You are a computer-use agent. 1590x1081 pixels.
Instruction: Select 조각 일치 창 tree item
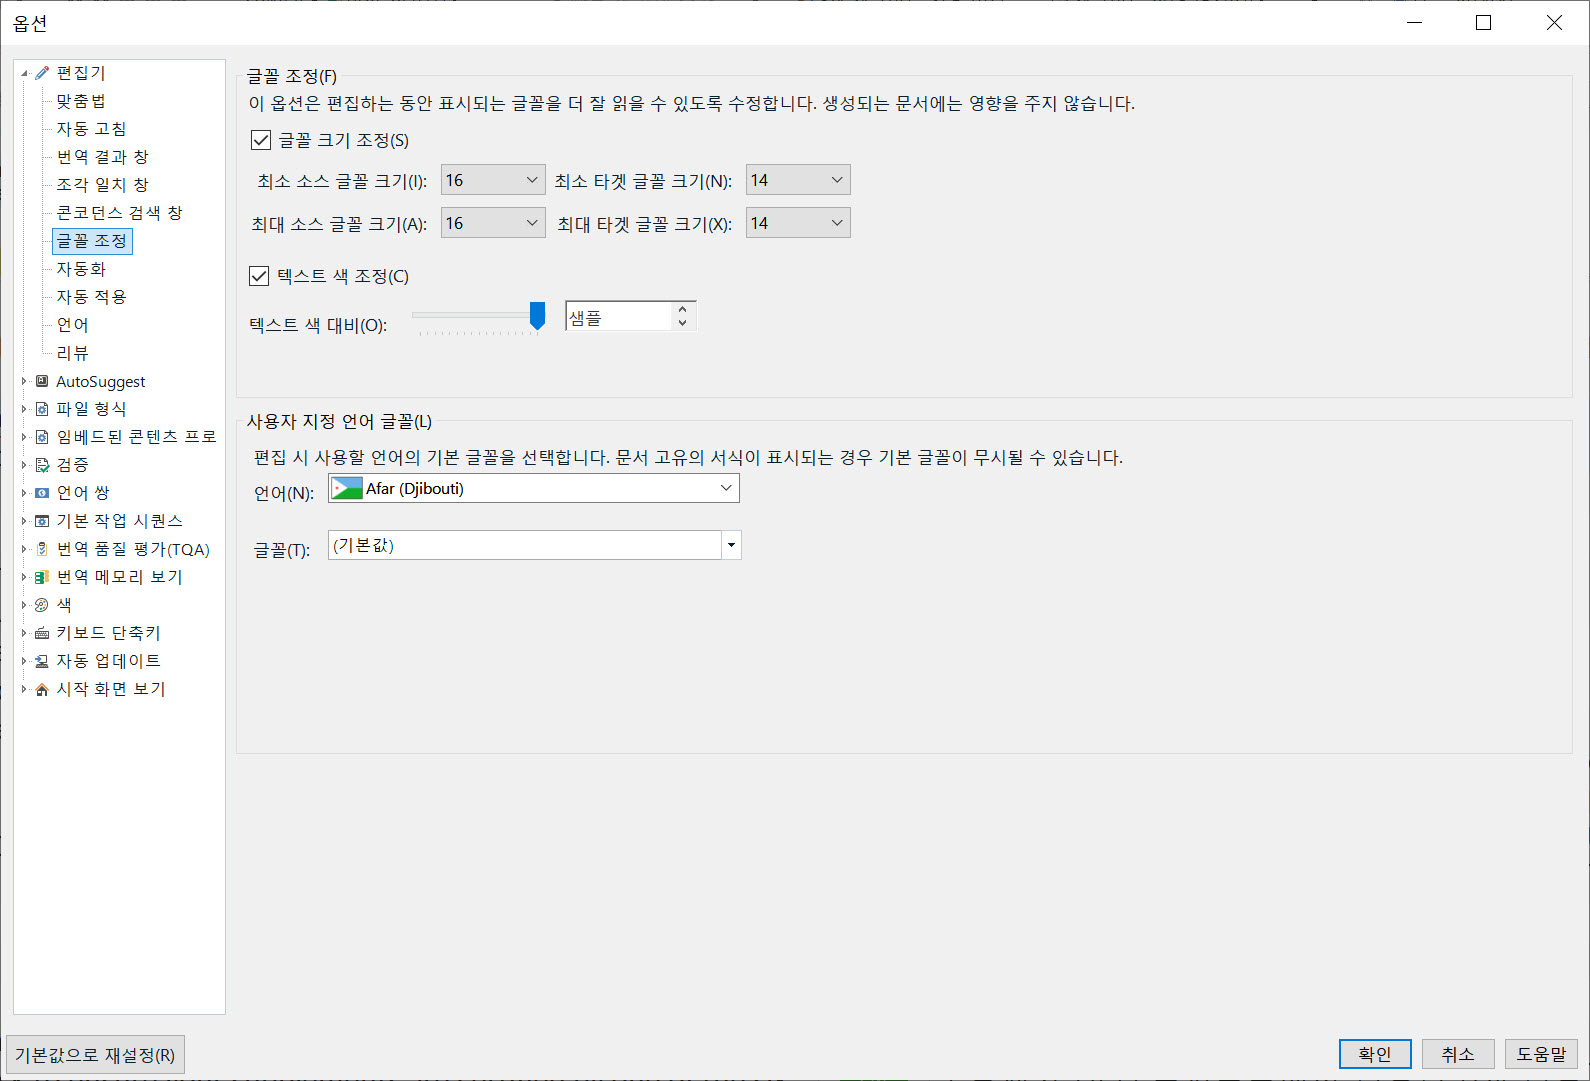point(102,185)
